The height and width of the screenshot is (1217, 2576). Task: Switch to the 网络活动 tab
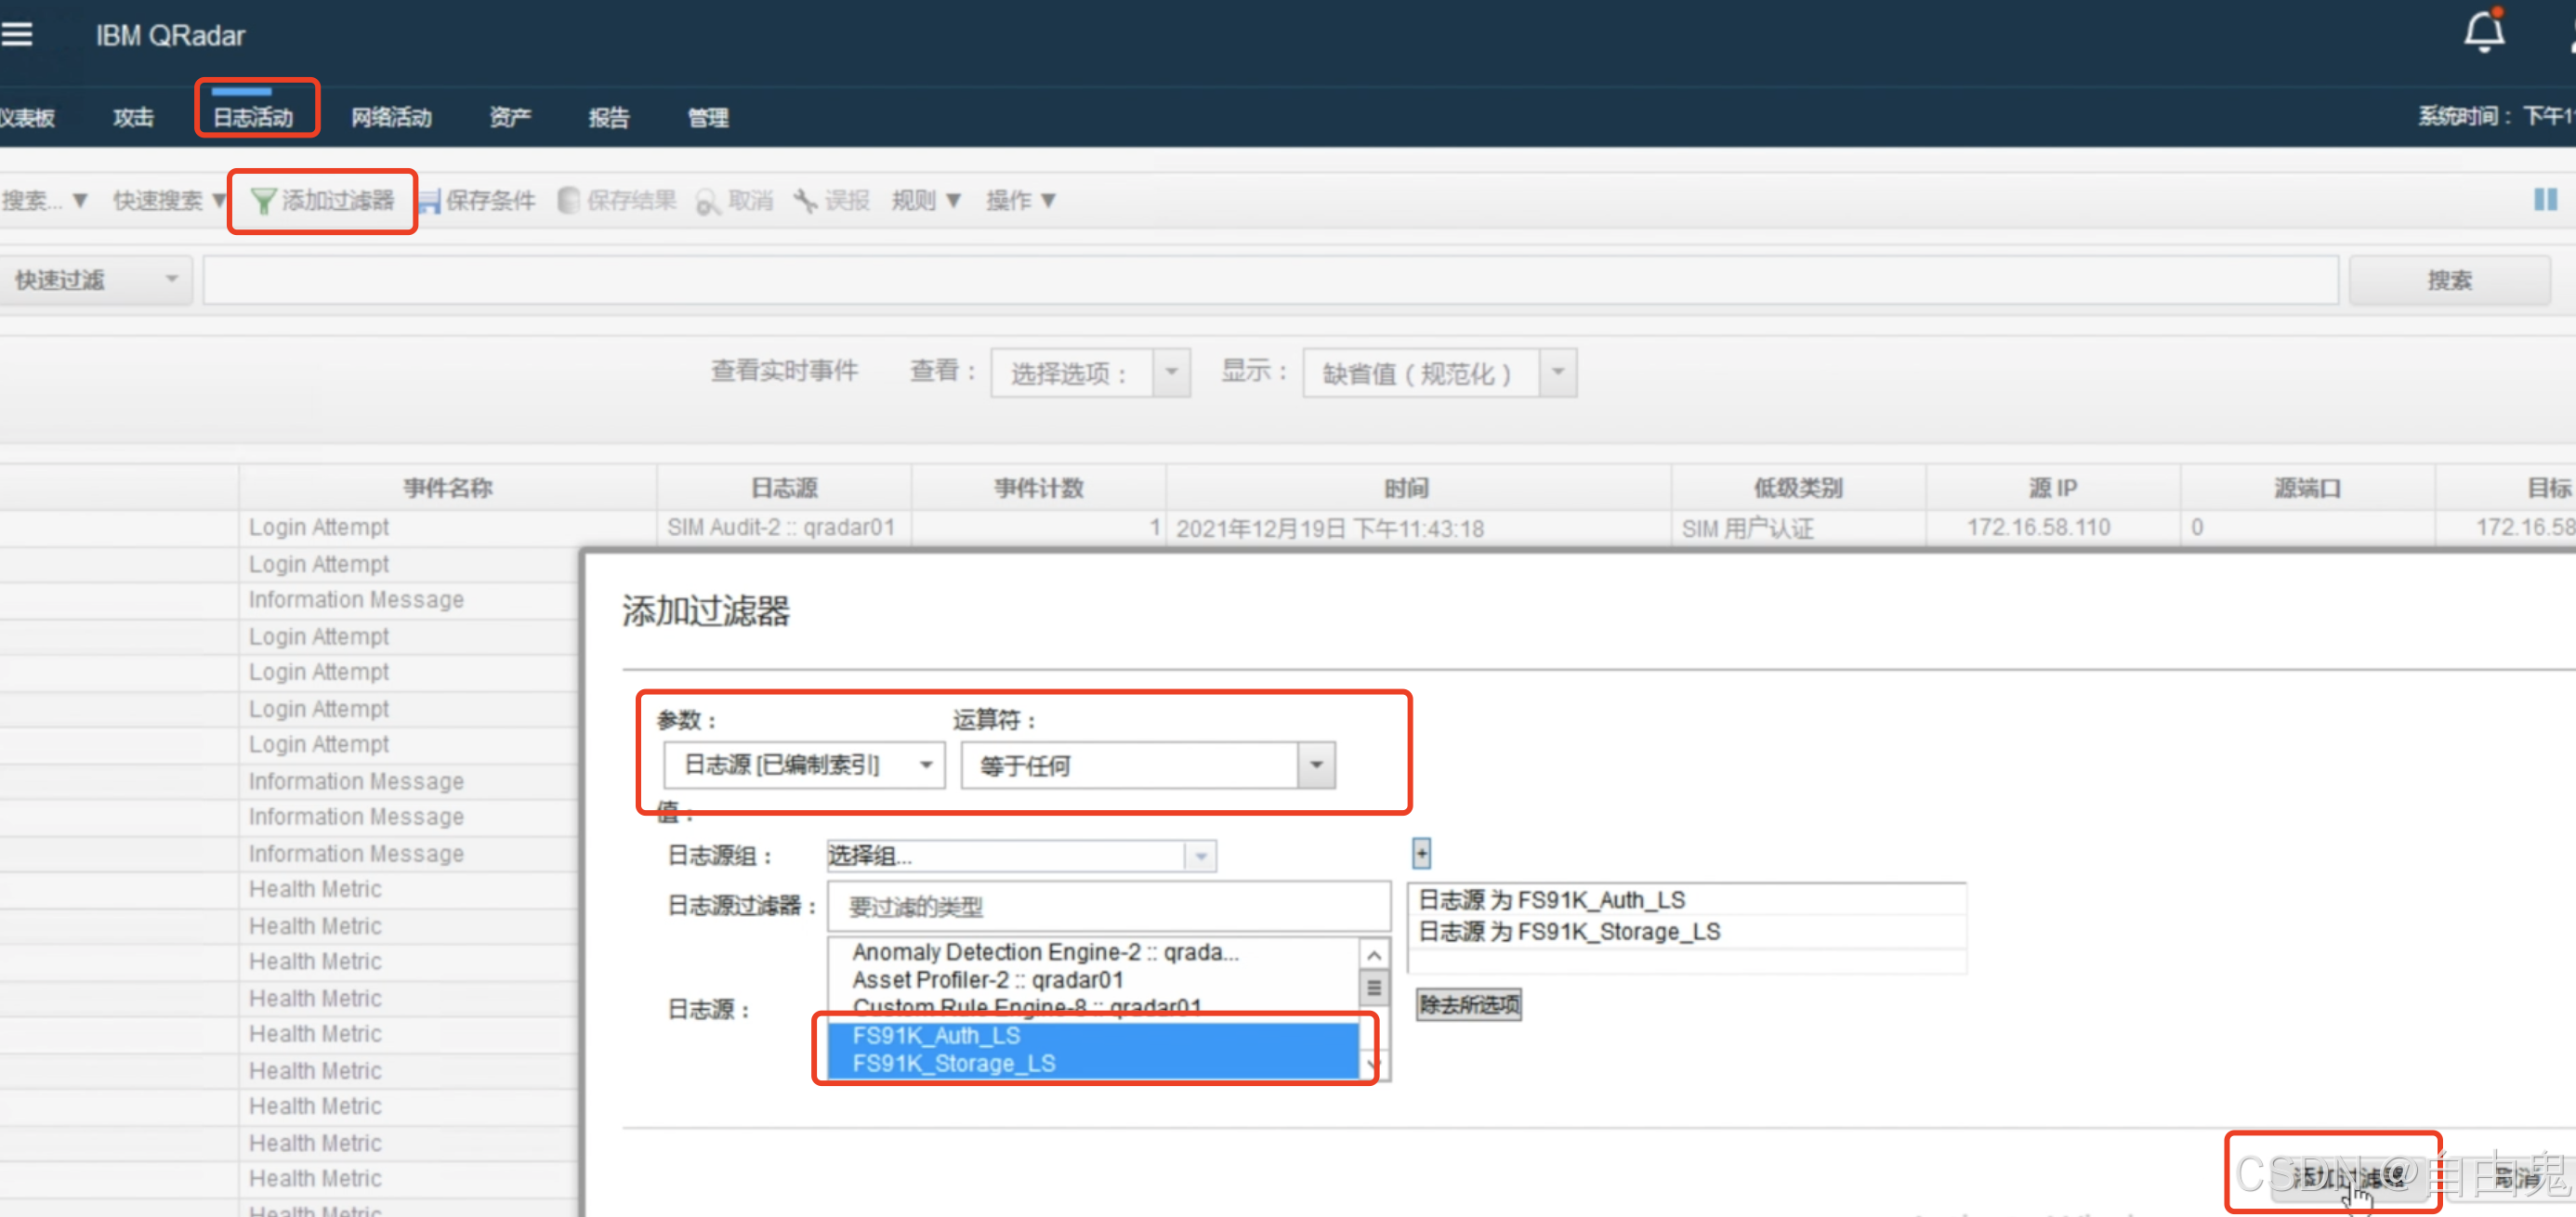pos(391,117)
